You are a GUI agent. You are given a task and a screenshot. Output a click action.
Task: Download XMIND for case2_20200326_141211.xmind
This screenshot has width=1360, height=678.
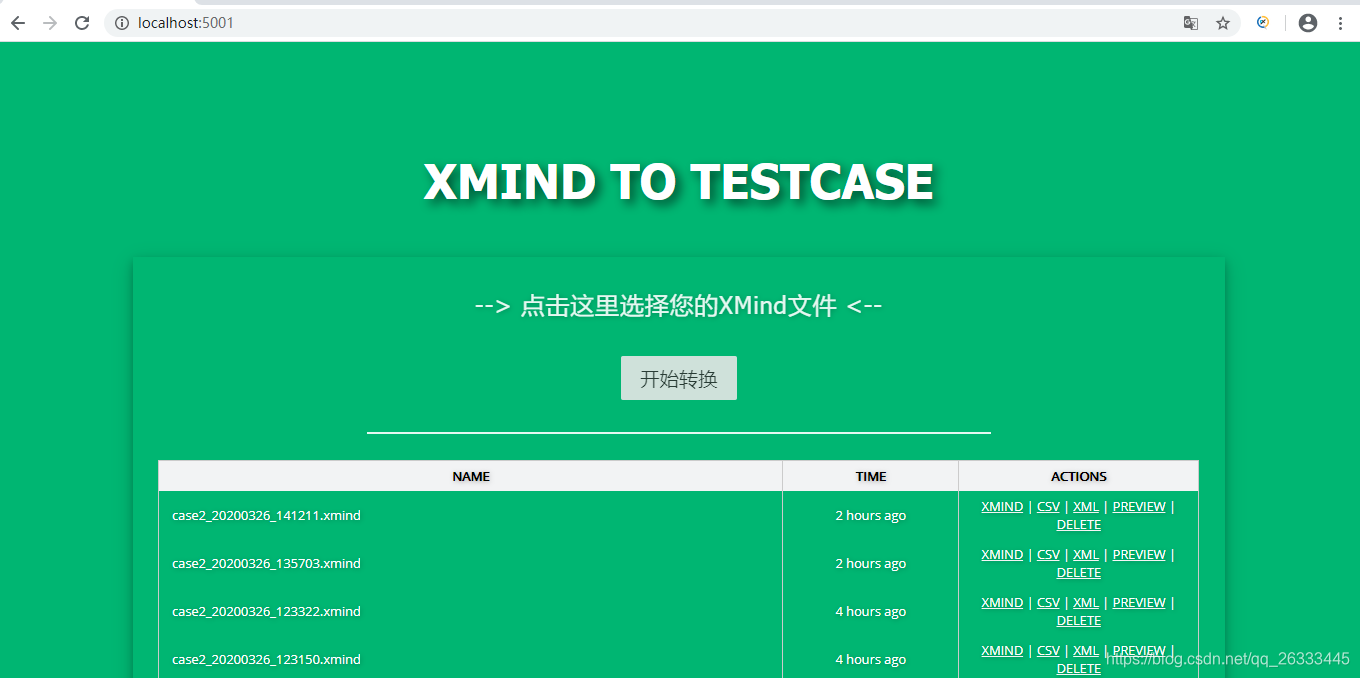tap(1001, 506)
